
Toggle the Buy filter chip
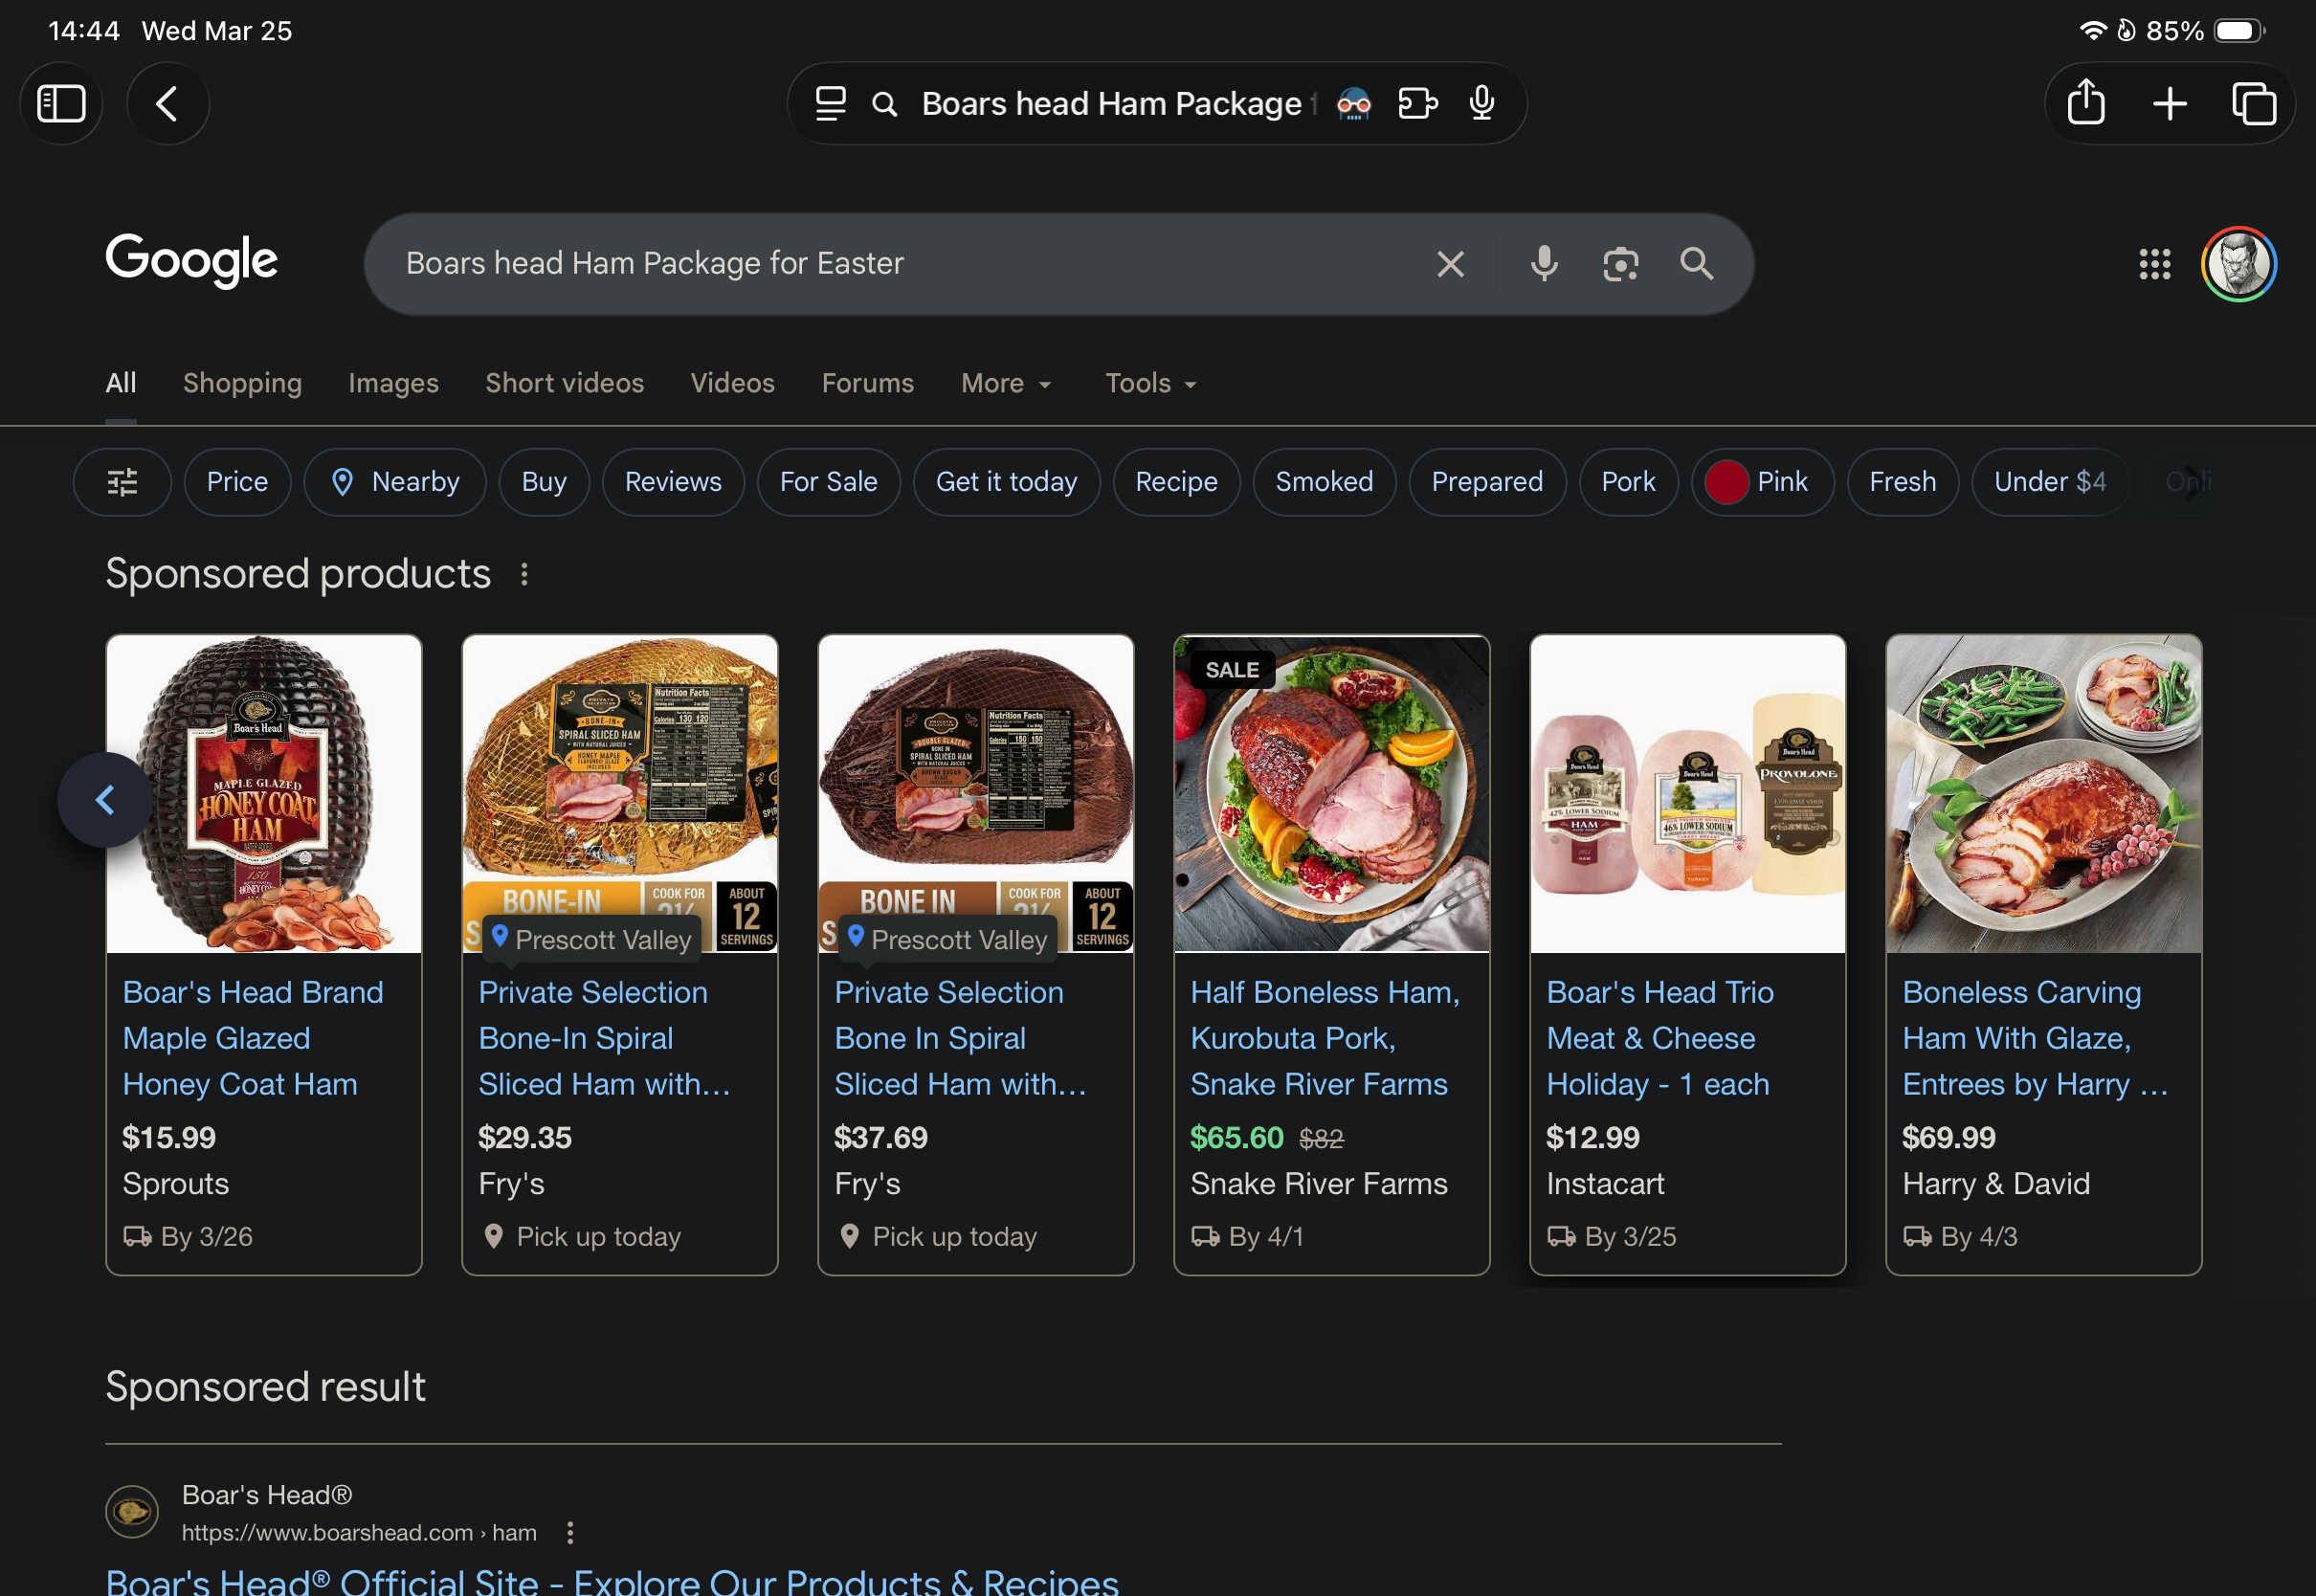544,482
